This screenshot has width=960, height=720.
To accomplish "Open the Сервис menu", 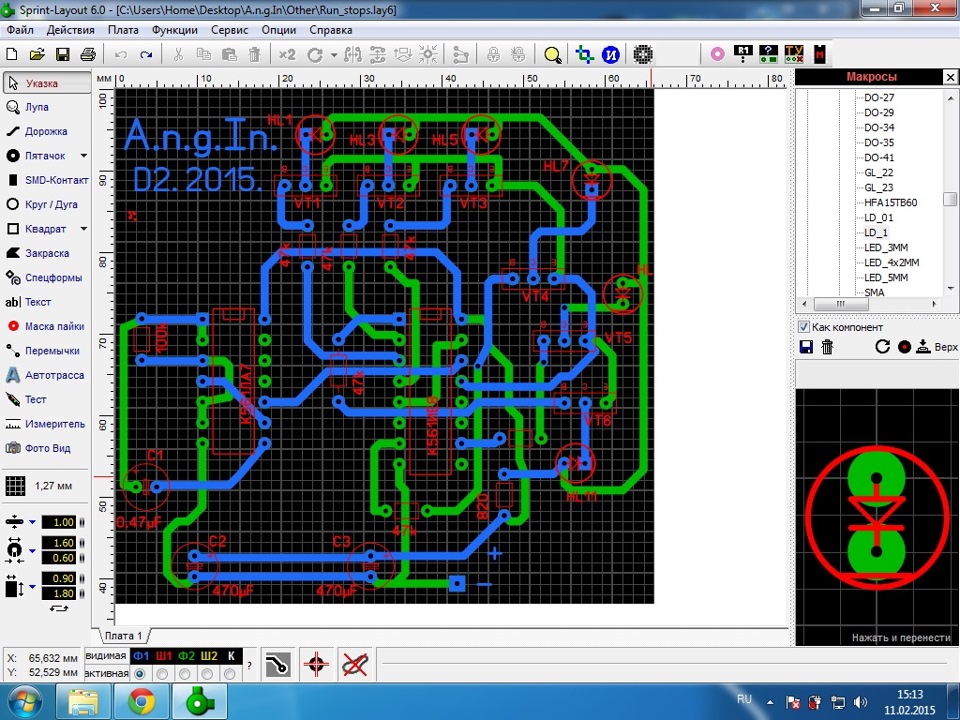I will tap(230, 30).
